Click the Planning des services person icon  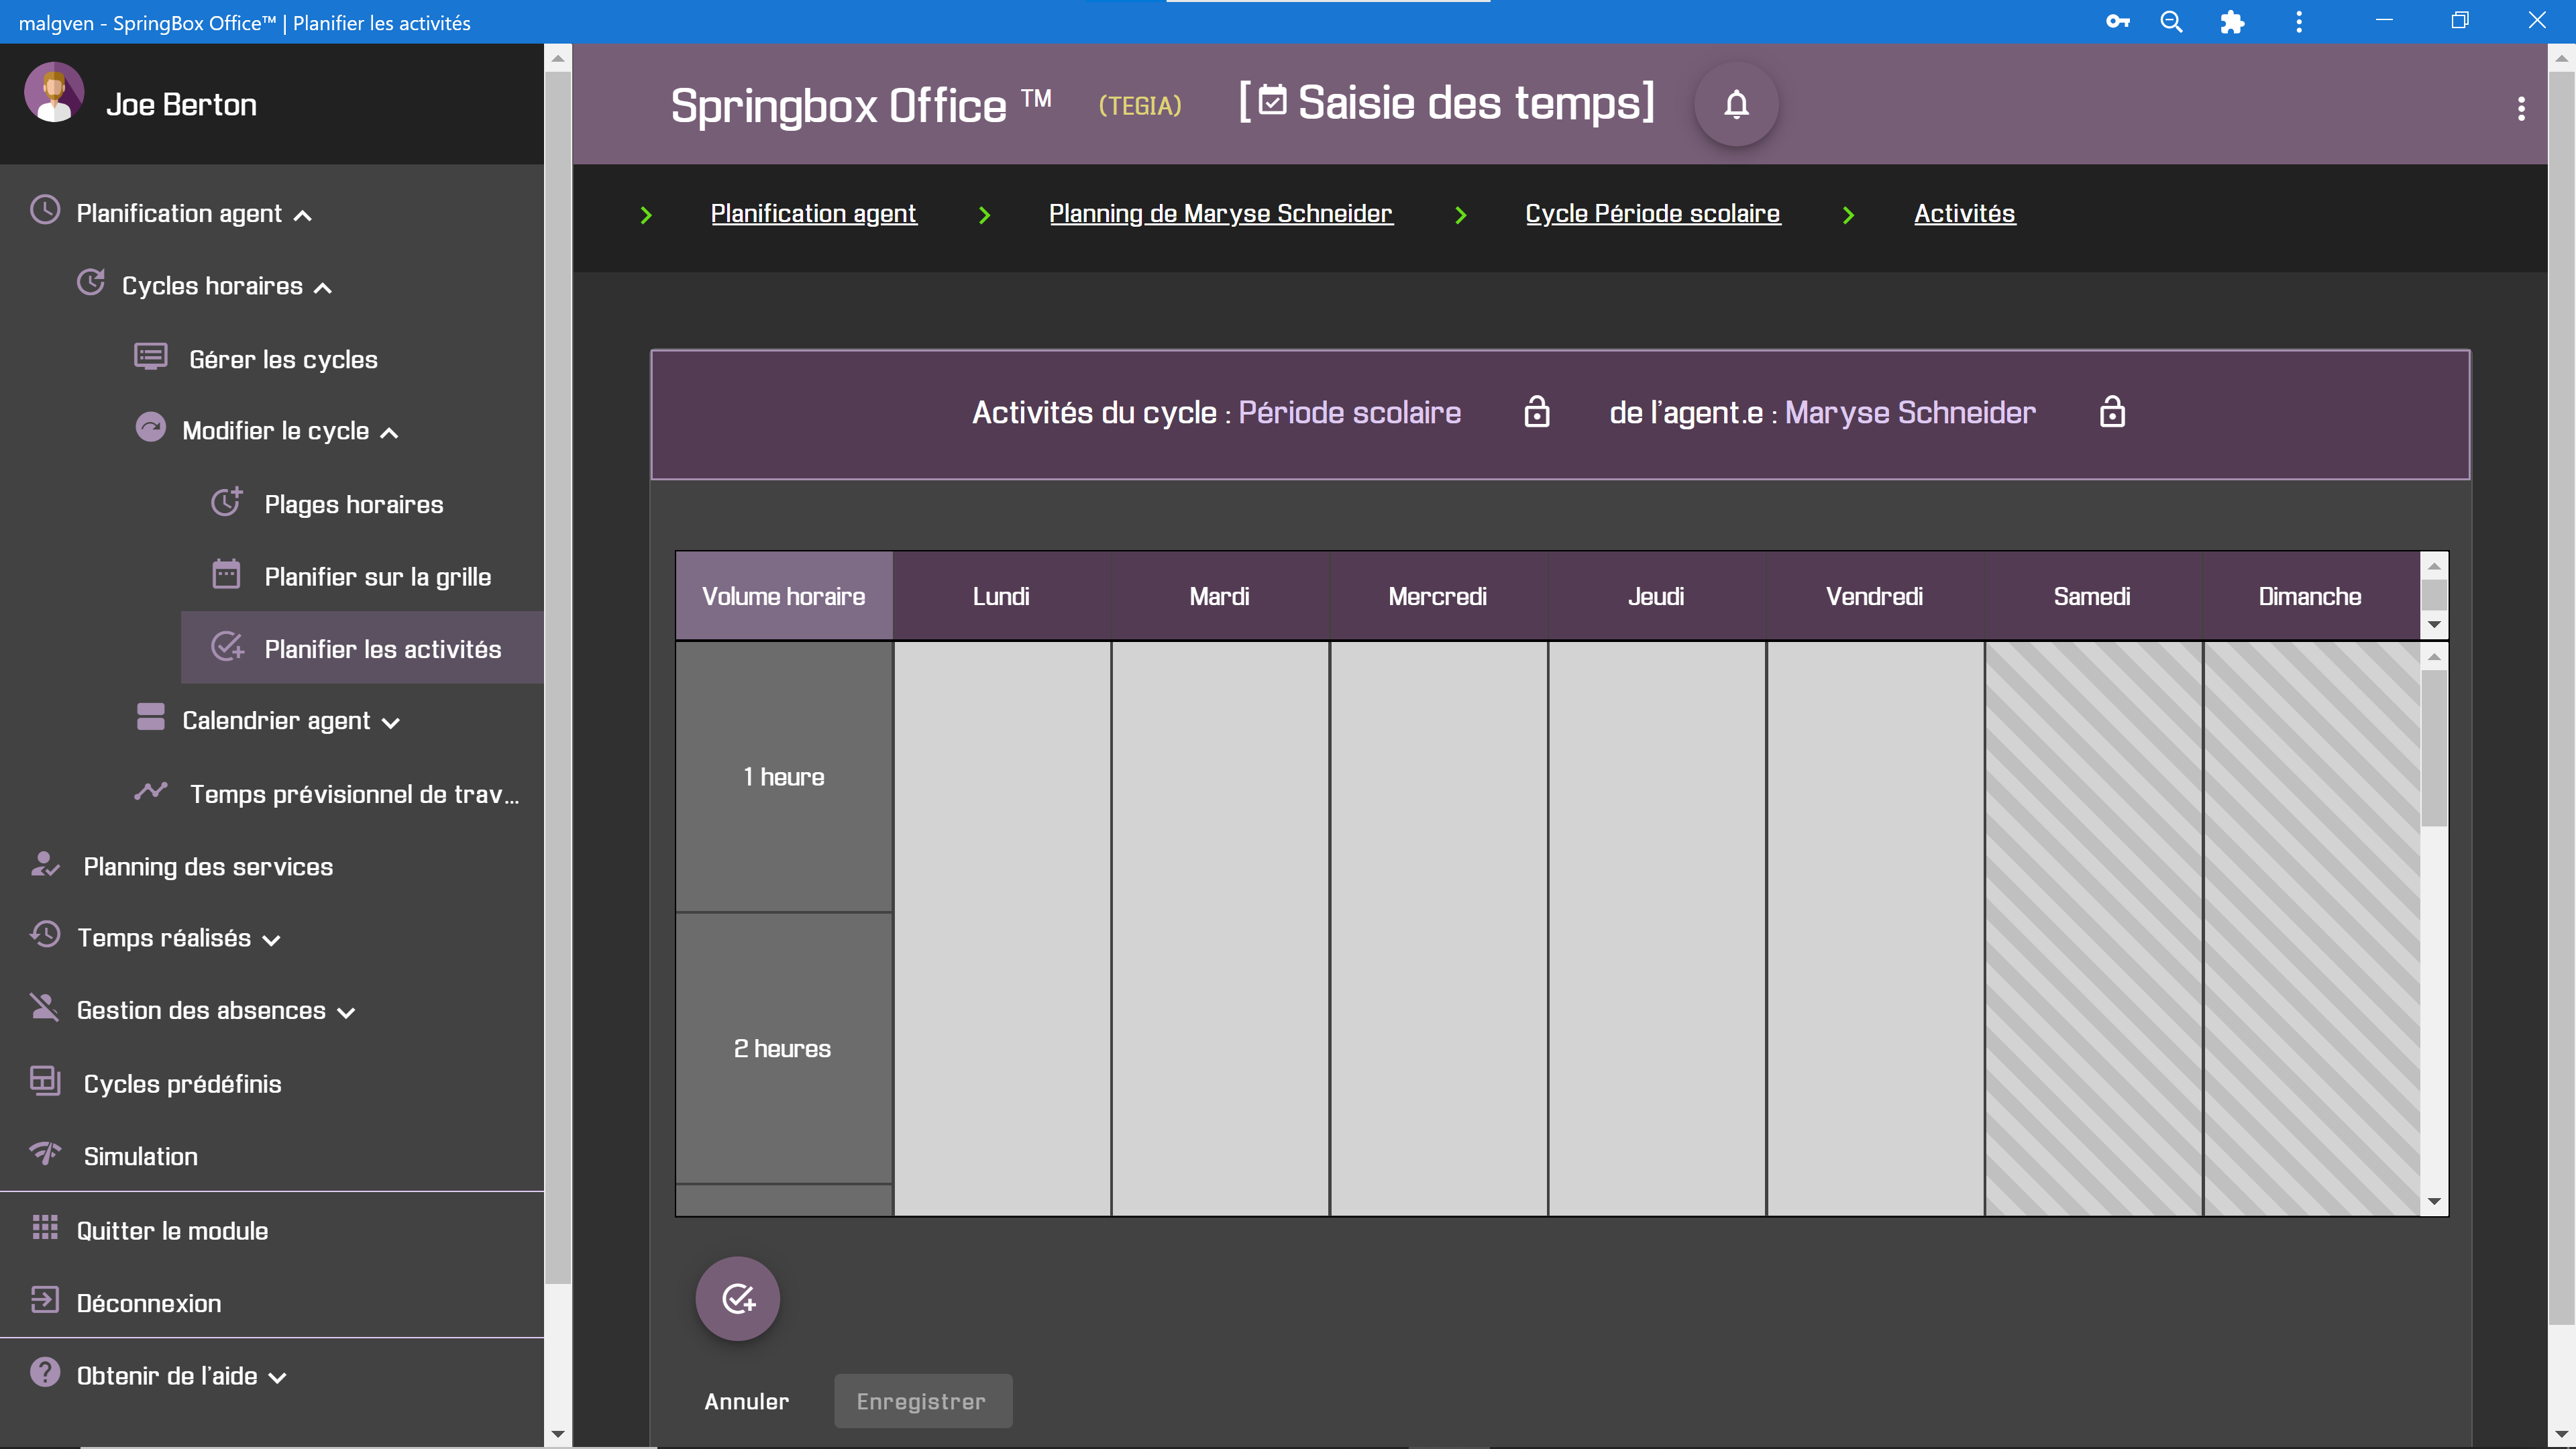tap(45, 864)
